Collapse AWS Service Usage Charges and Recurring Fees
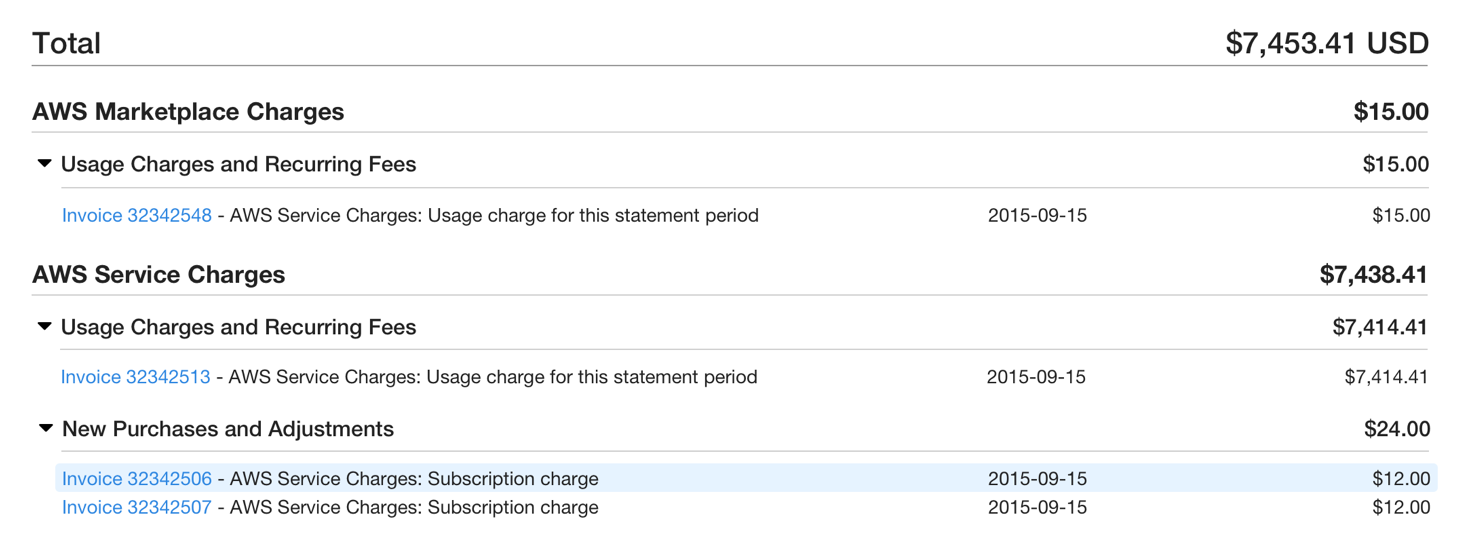 coord(44,327)
